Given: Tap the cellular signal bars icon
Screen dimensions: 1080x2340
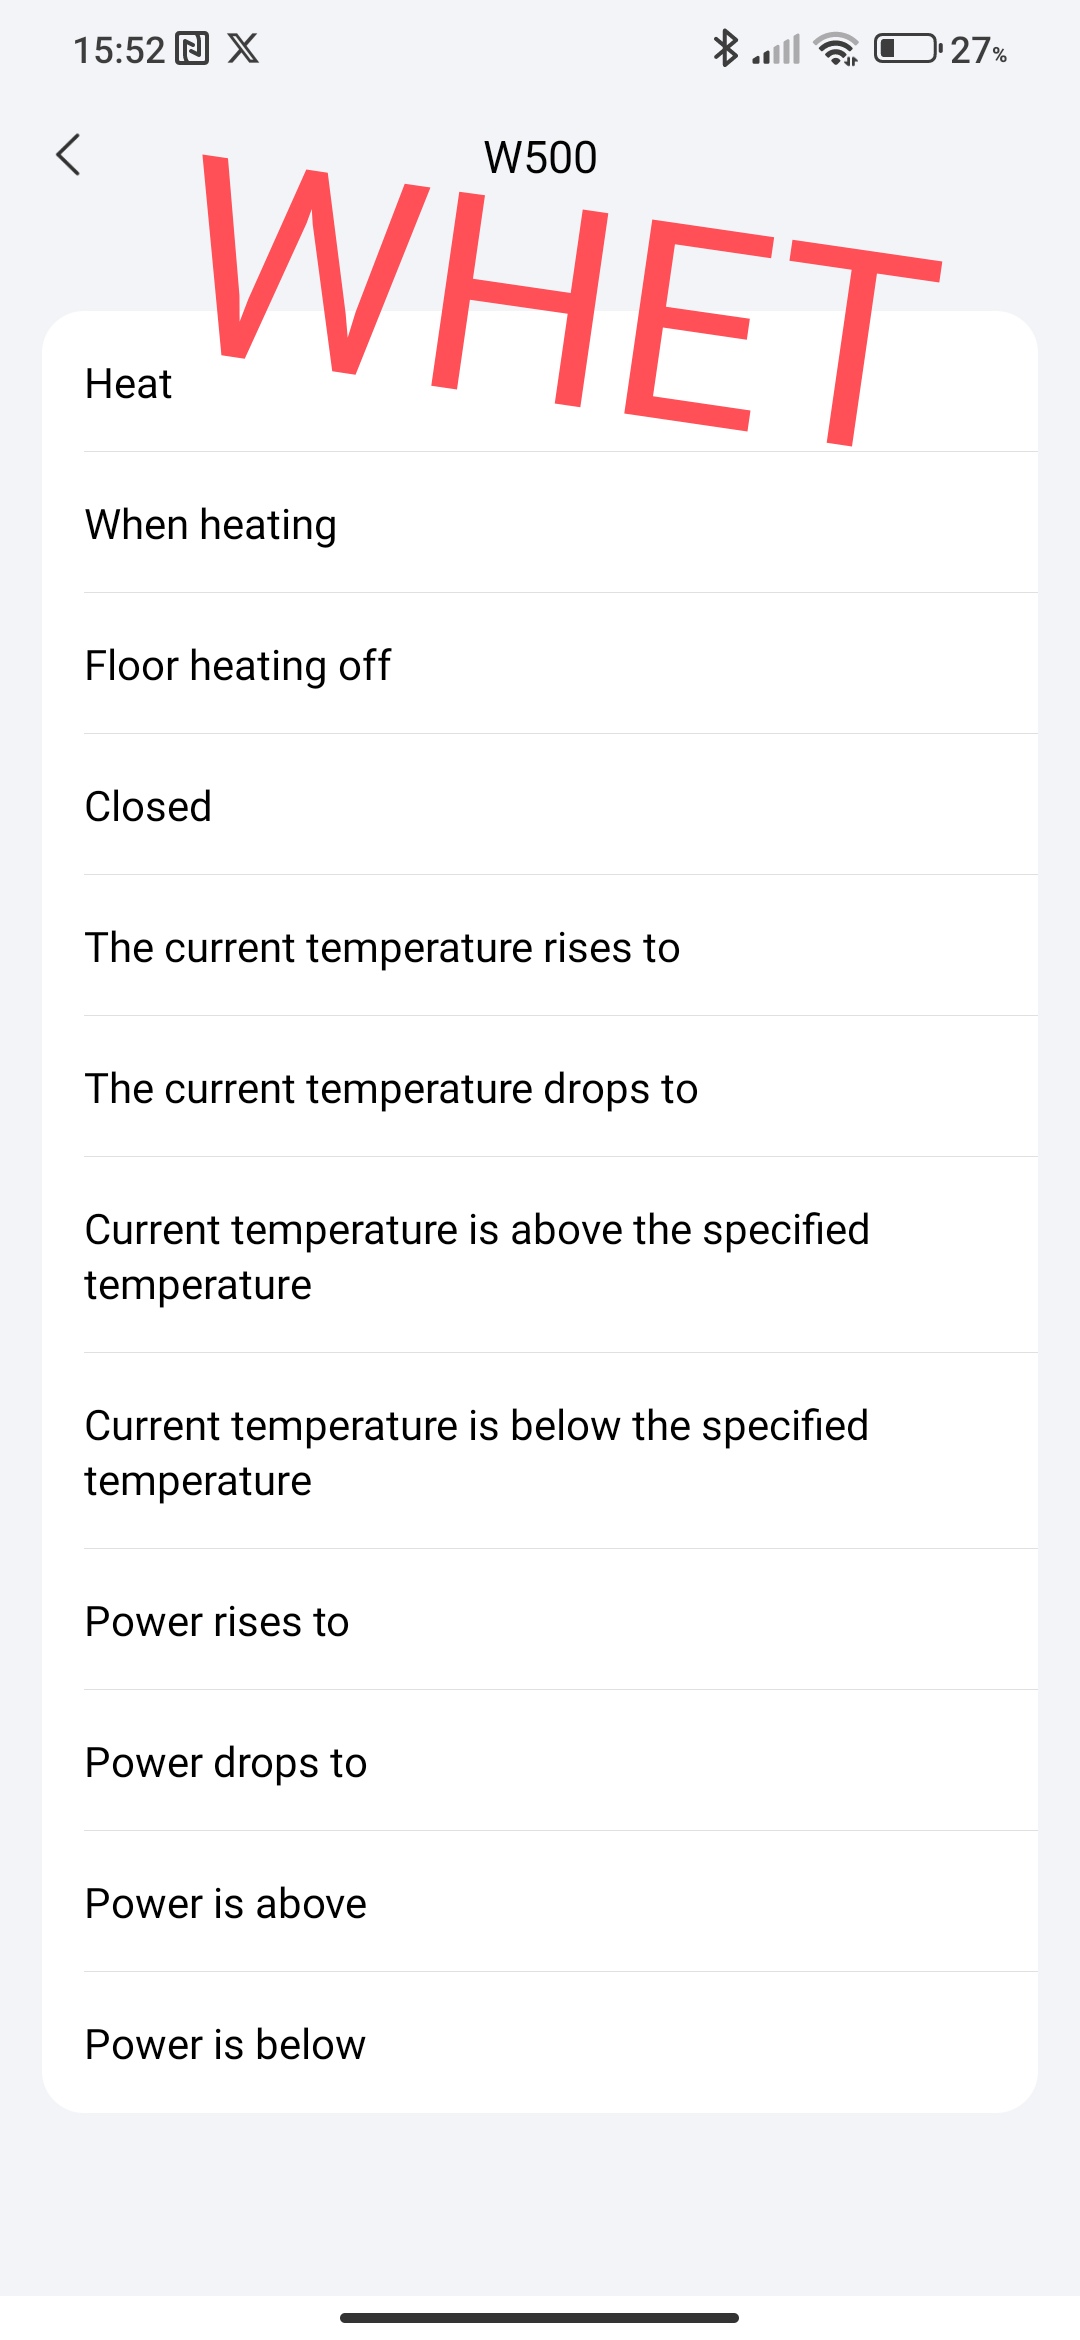Looking at the screenshot, I should click(777, 49).
